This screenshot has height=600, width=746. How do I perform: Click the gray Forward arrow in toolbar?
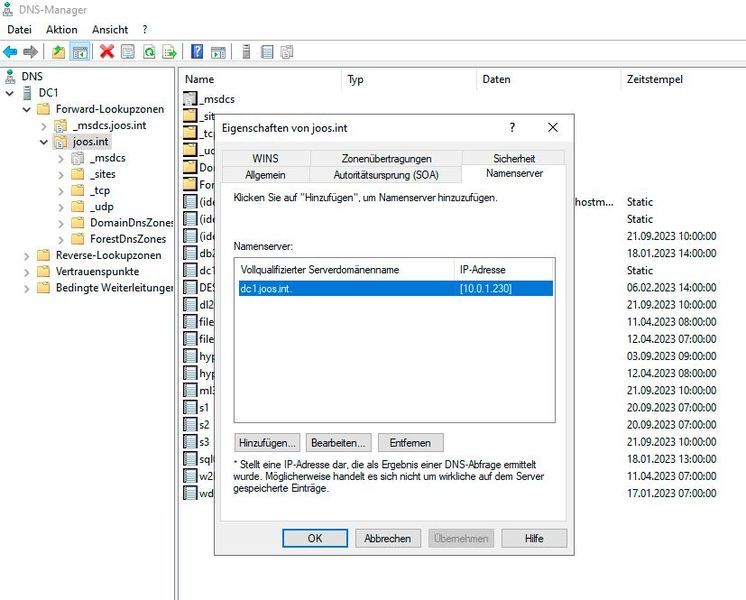tap(30, 51)
